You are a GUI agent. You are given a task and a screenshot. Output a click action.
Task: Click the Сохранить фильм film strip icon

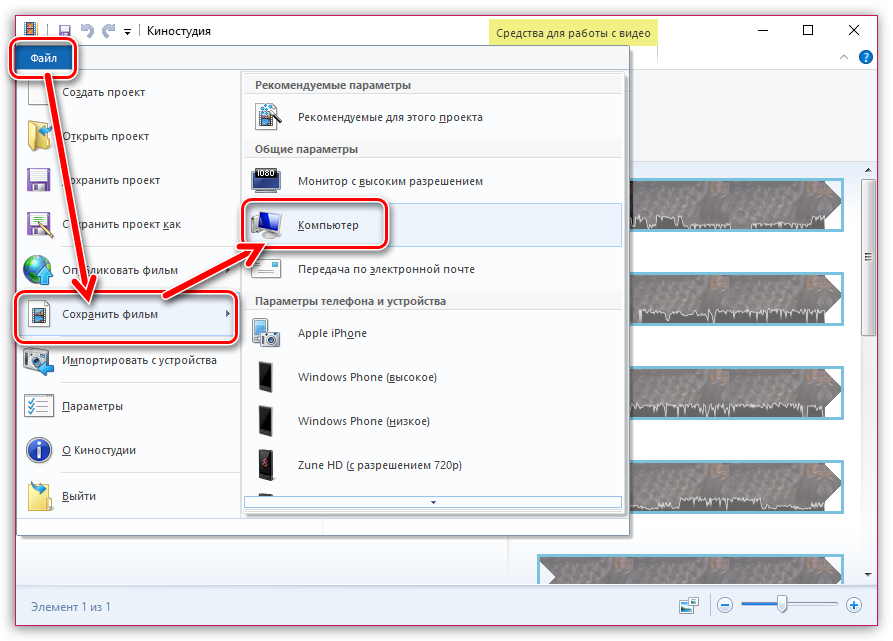[x=39, y=314]
